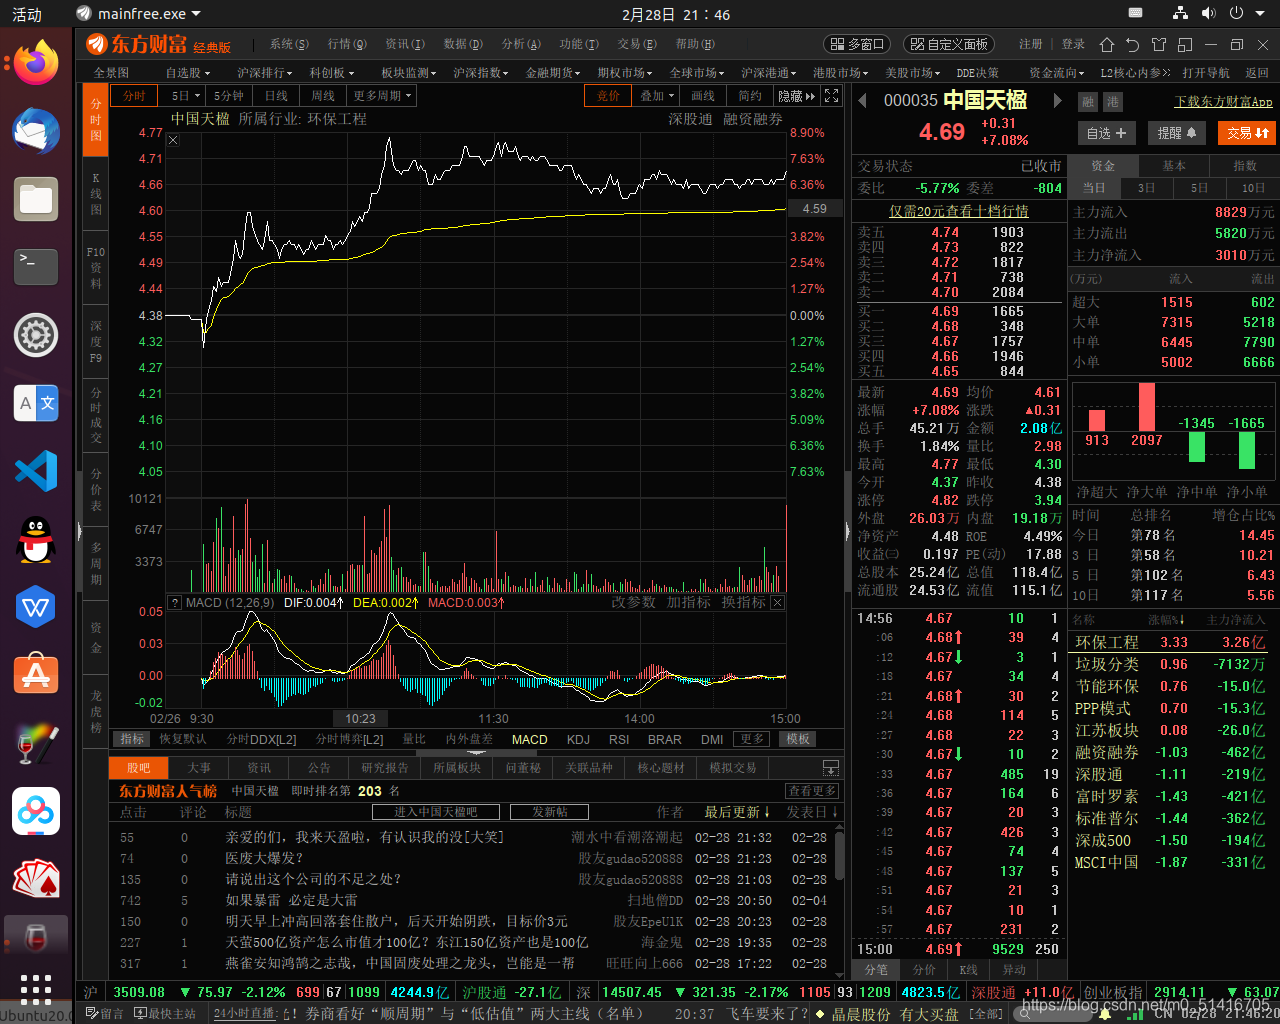Switch to the KDJ indicator

tap(578, 740)
